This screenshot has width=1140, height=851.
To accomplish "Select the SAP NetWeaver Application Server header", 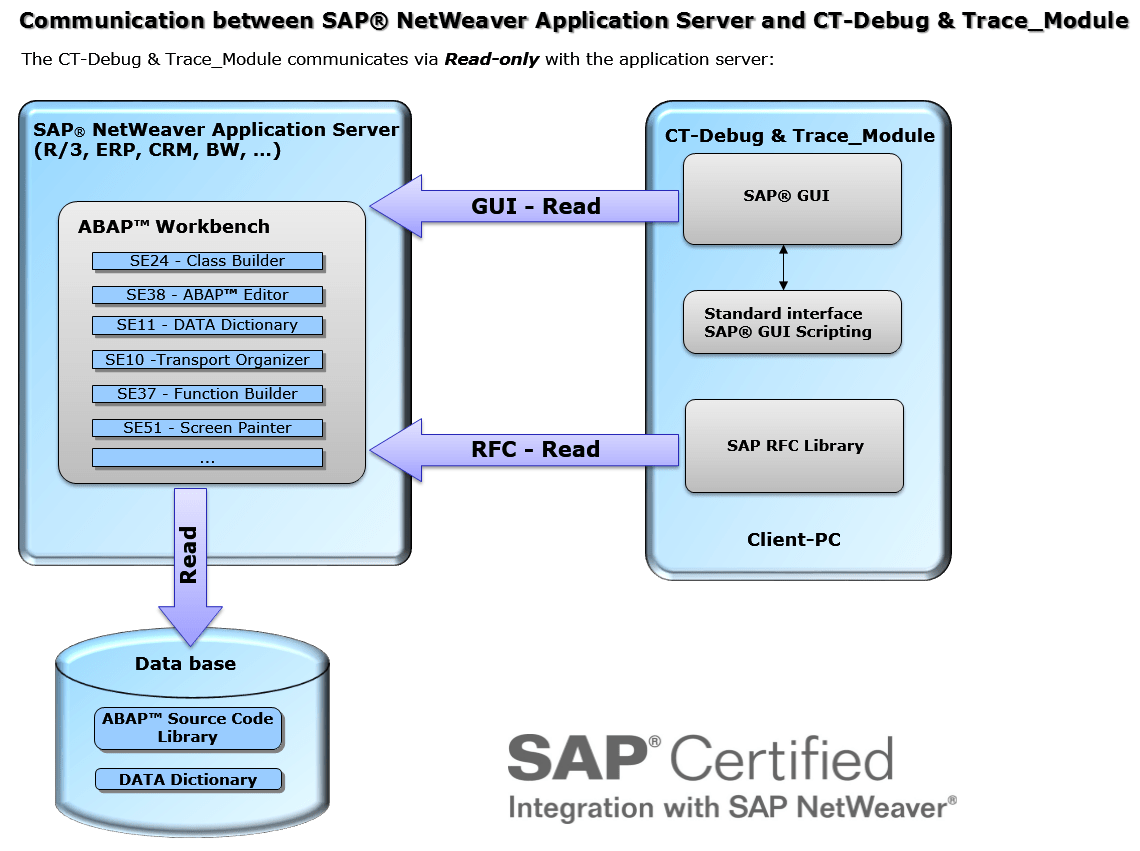I will [215, 130].
